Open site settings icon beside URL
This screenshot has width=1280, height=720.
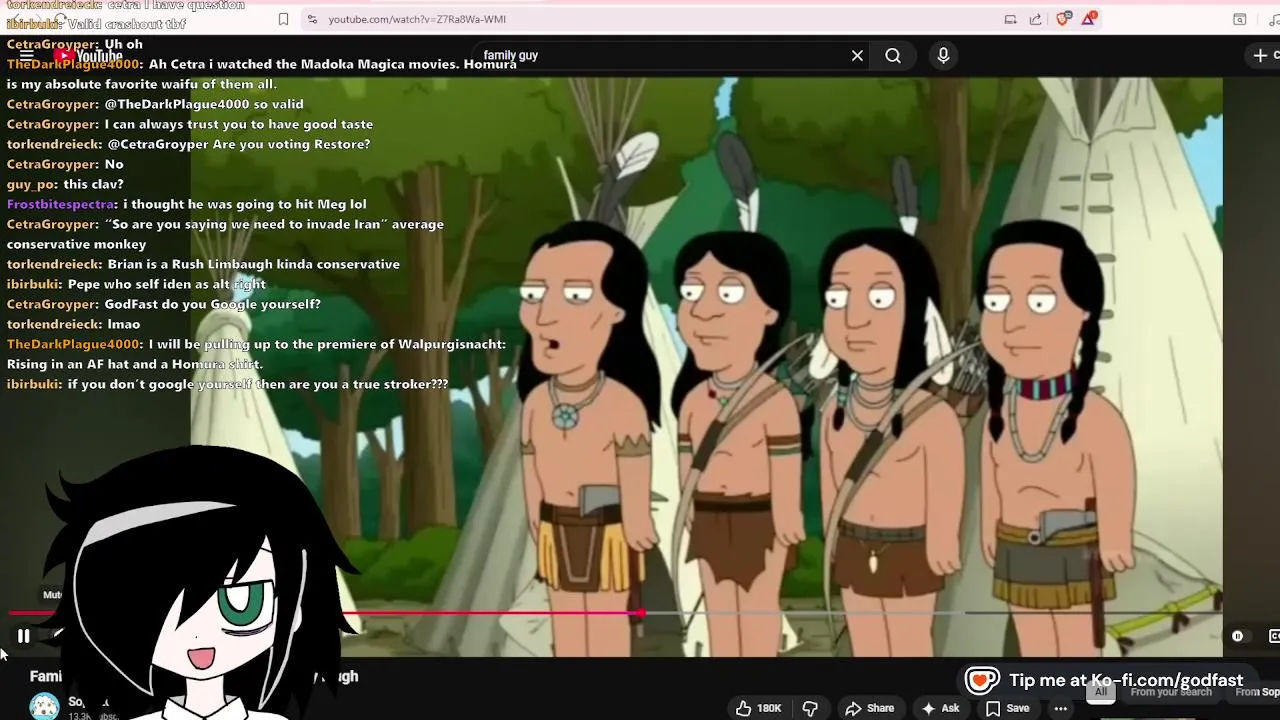click(312, 19)
